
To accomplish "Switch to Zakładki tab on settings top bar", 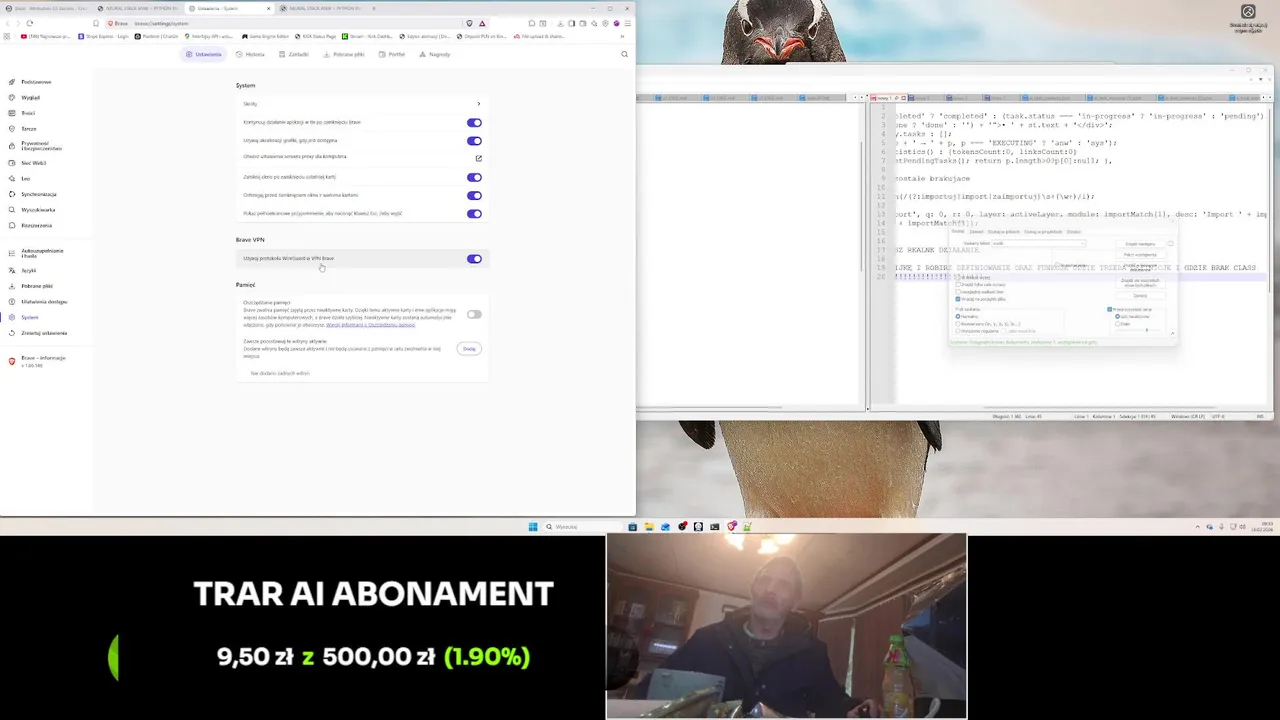I will [x=294, y=54].
